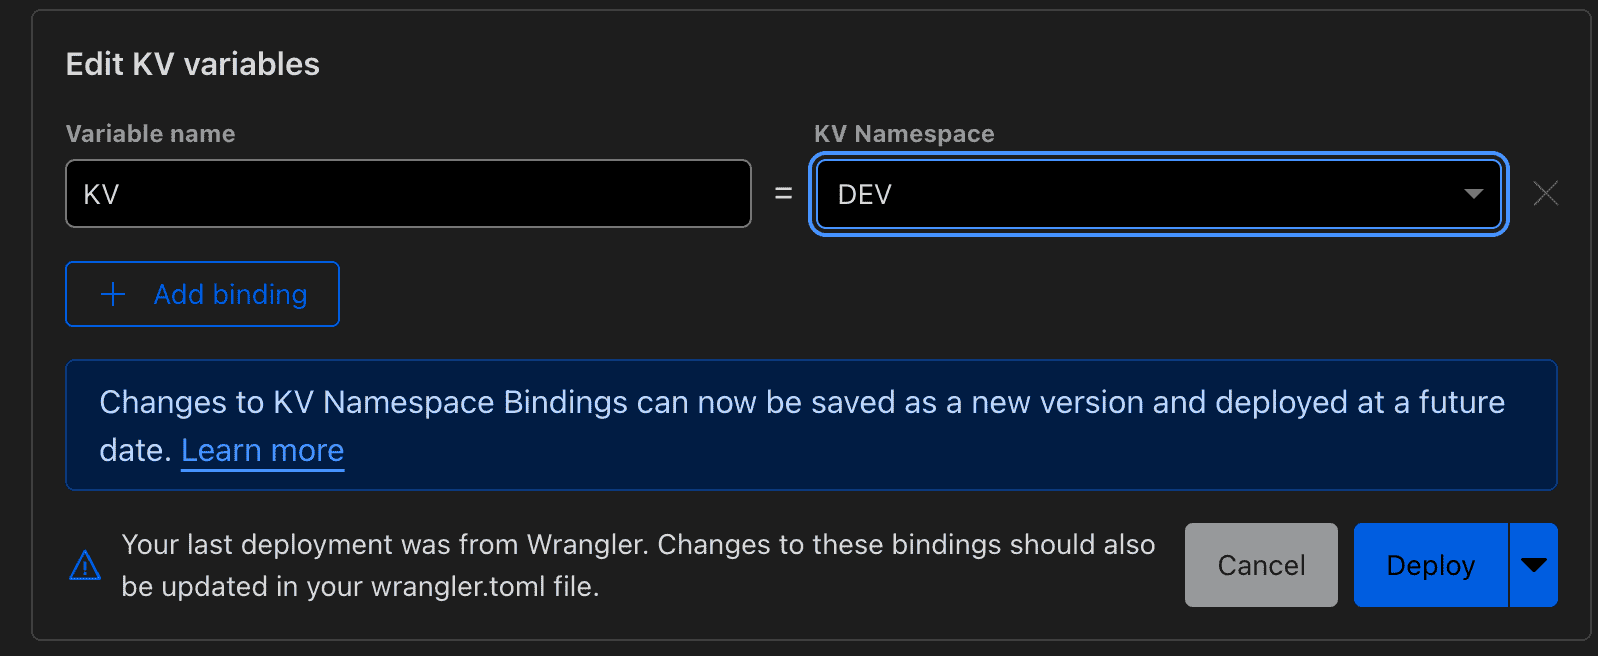Click the Cancel button

click(1261, 565)
